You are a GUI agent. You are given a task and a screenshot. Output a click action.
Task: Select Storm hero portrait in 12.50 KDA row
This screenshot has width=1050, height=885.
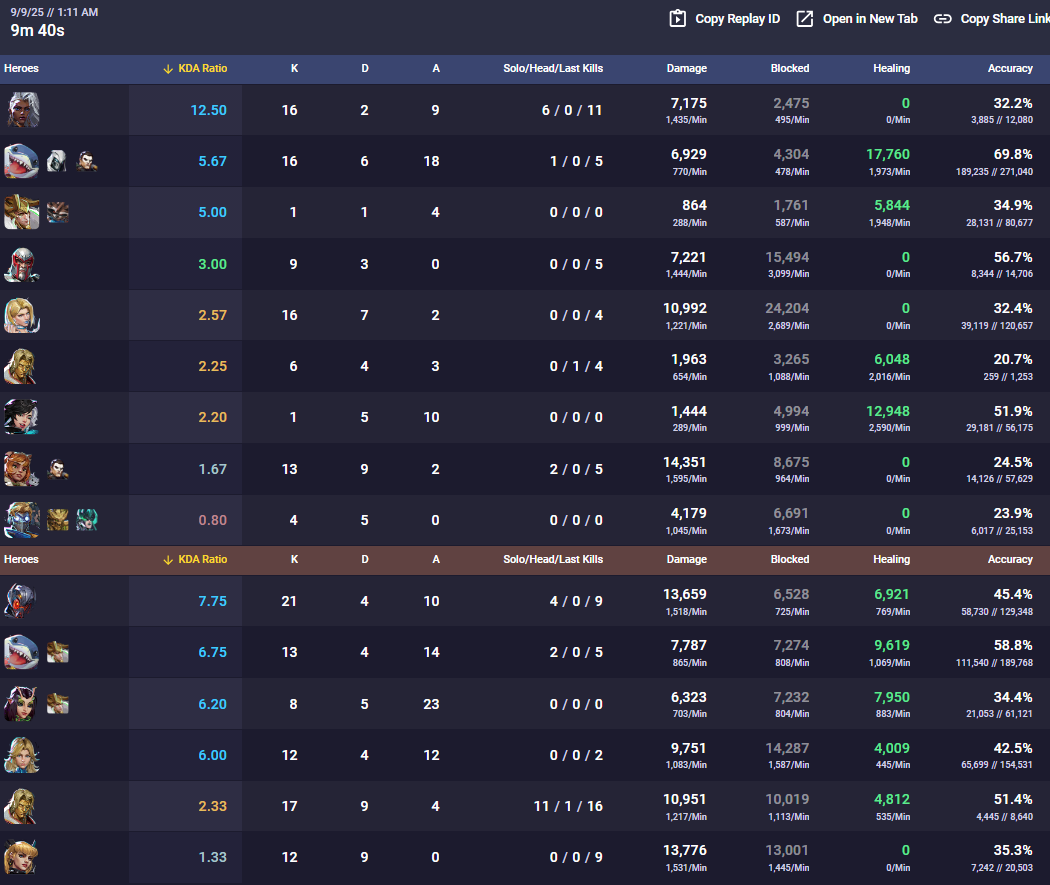23,110
